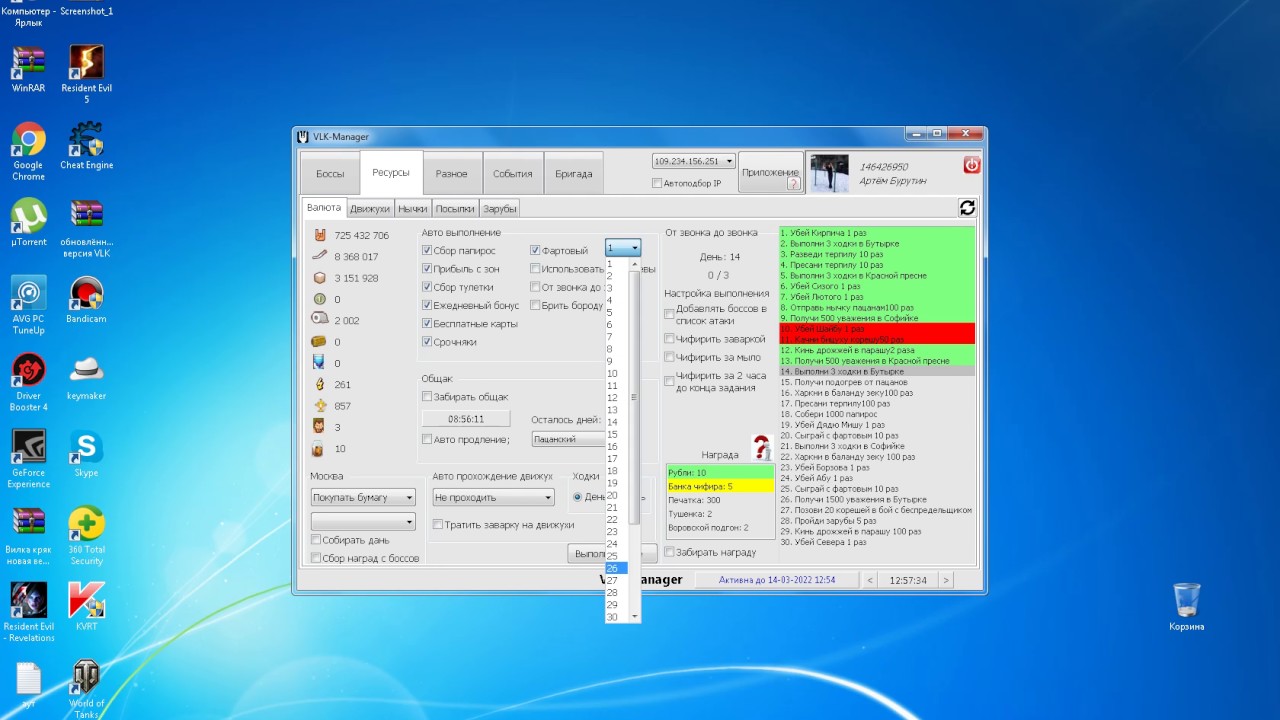1280x720 pixels.
Task: Enable the Чифирить заваркой checkbox
Action: [x=670, y=339]
